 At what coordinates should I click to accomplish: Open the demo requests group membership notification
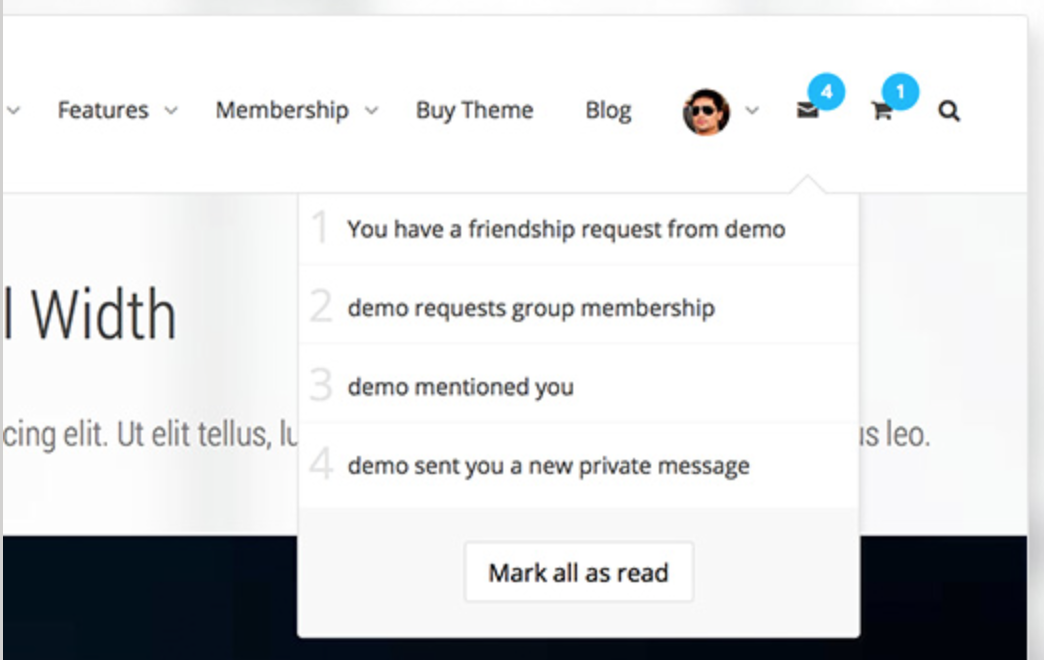click(x=531, y=307)
